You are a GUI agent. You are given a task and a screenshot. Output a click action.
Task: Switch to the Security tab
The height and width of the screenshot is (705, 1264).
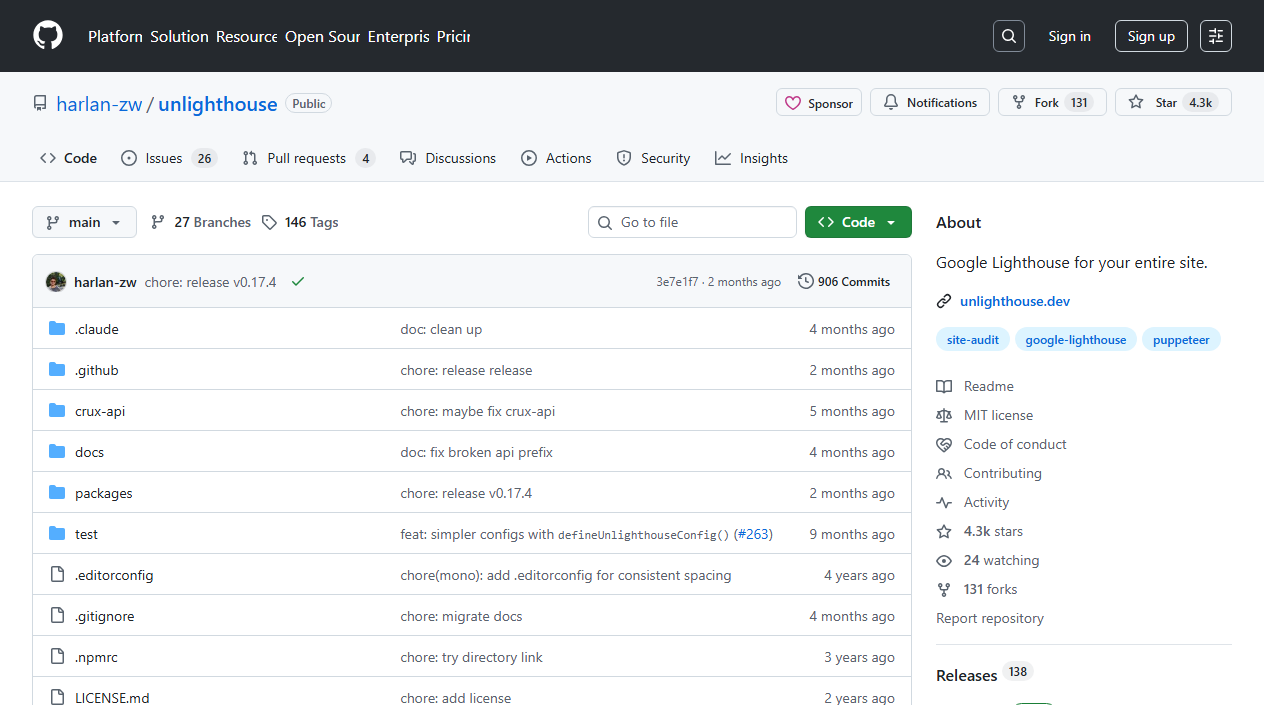[654, 158]
